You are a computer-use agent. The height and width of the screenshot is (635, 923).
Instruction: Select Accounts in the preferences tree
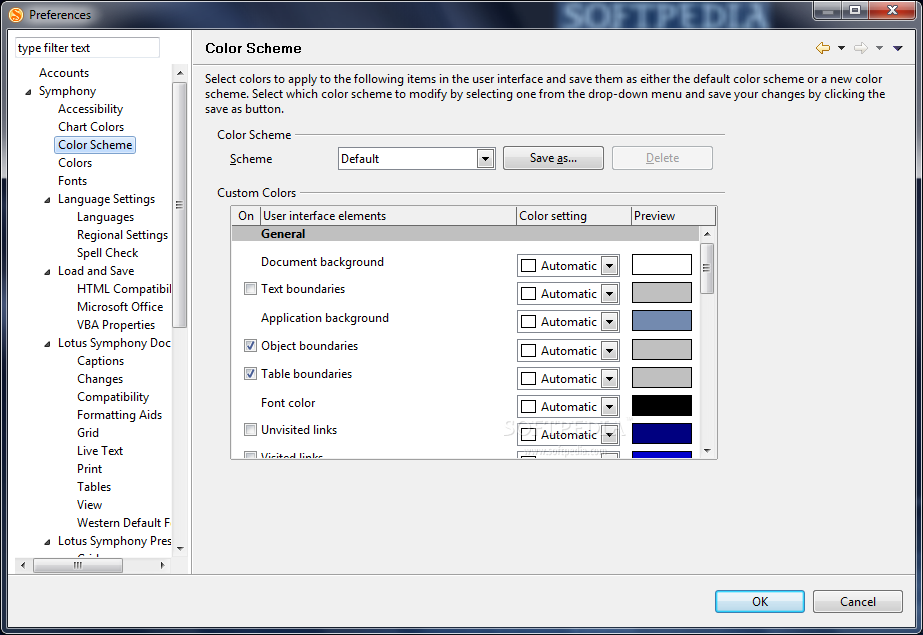pos(64,73)
